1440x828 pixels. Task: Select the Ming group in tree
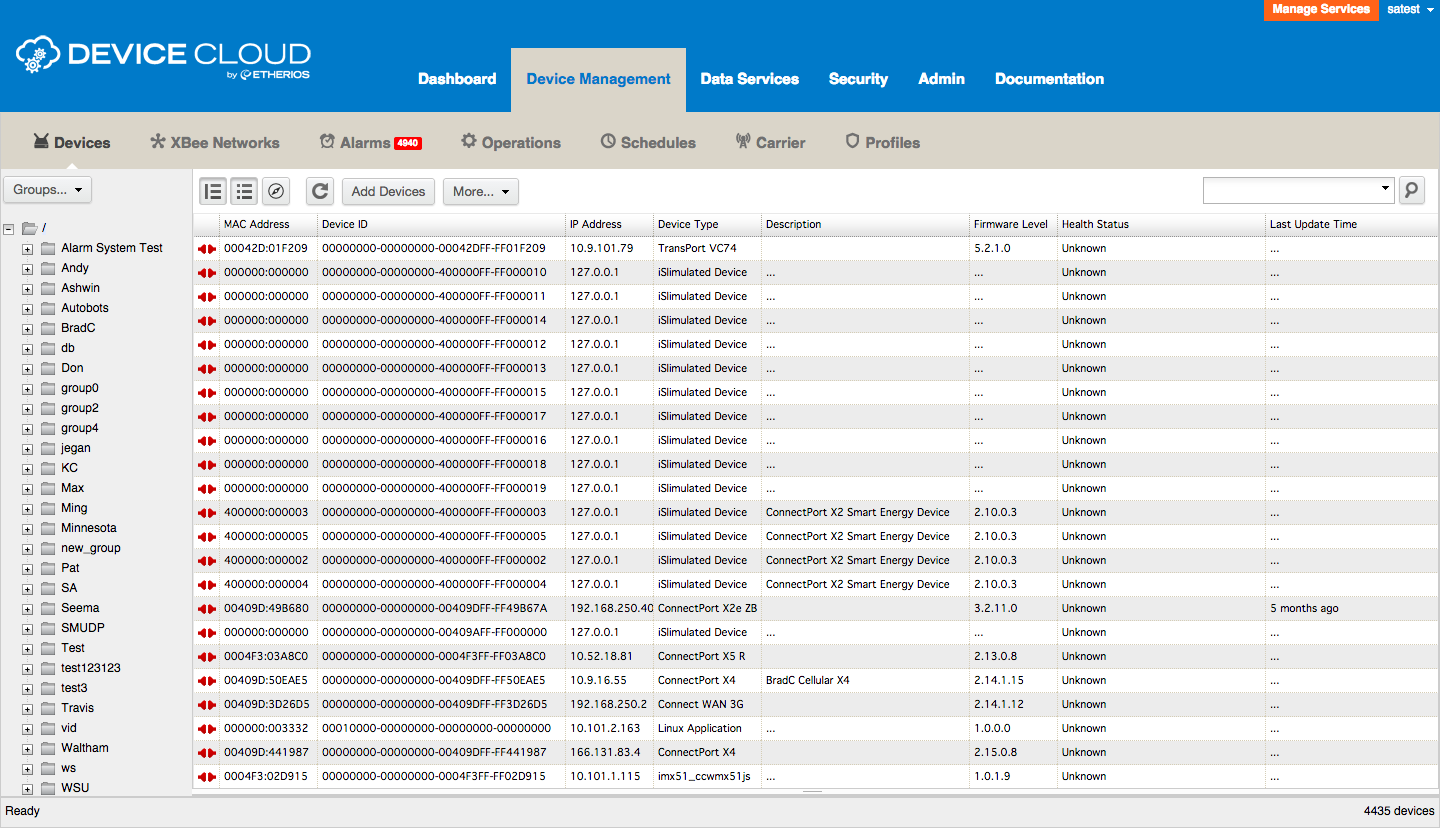pos(74,508)
